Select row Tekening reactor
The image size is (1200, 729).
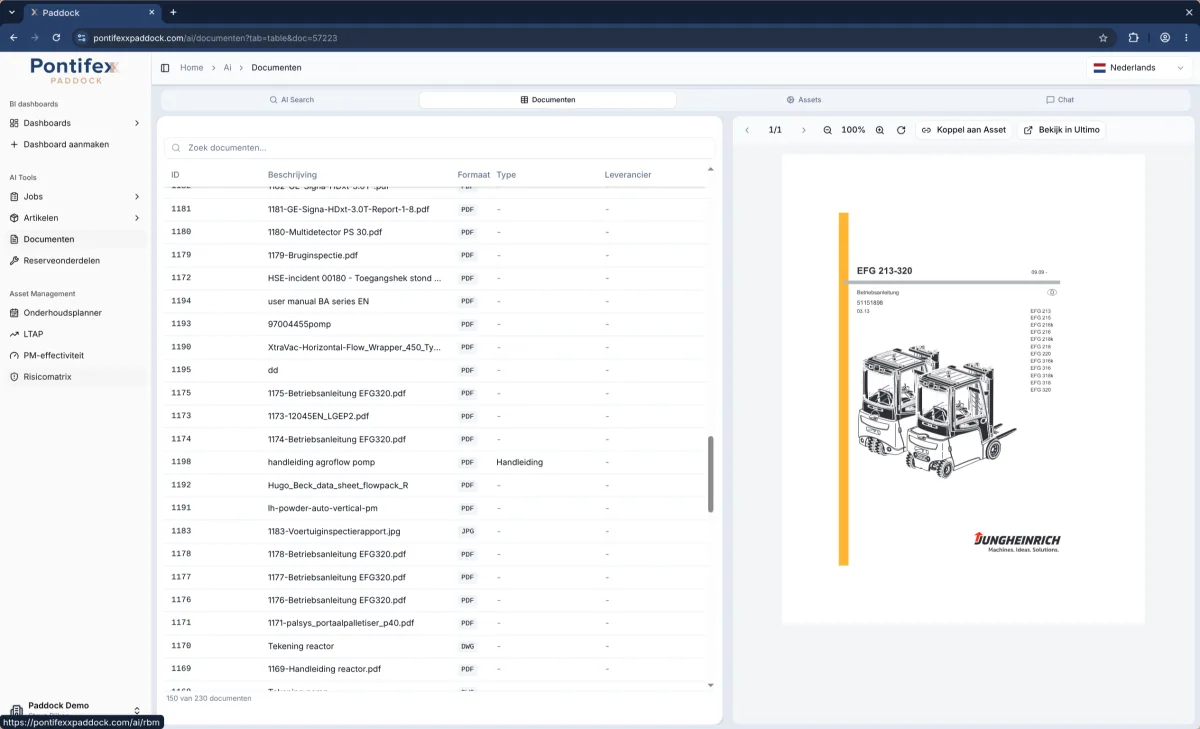point(436,646)
